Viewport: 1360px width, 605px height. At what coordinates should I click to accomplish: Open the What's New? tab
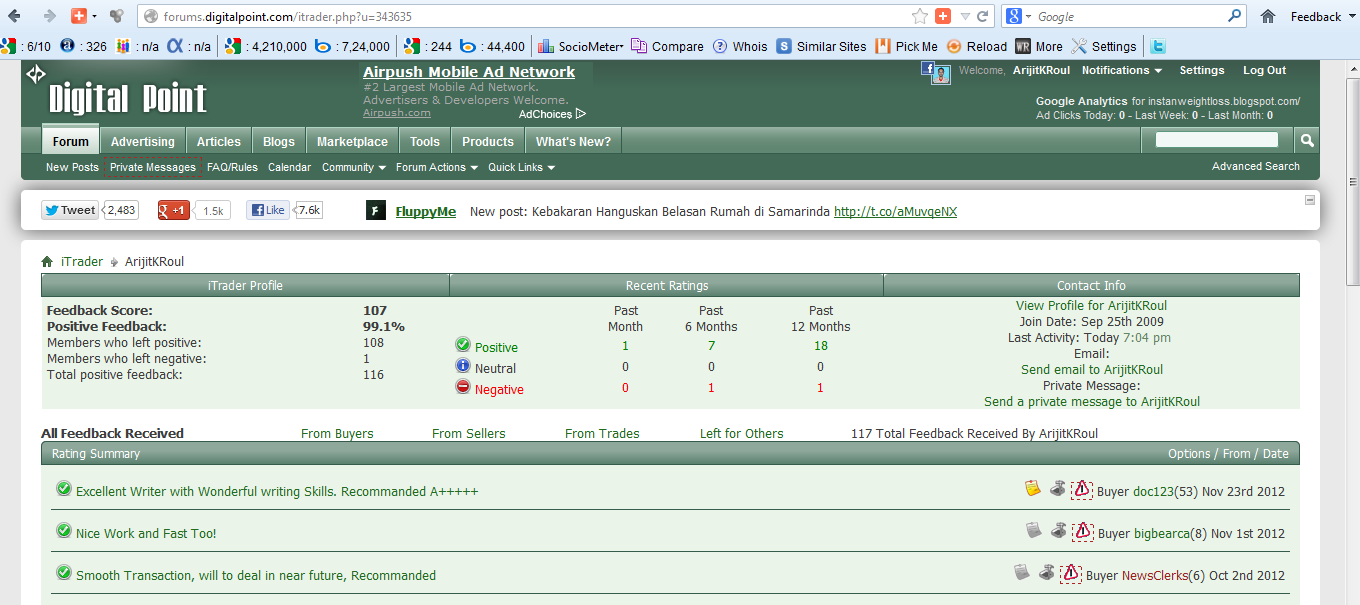tap(573, 141)
